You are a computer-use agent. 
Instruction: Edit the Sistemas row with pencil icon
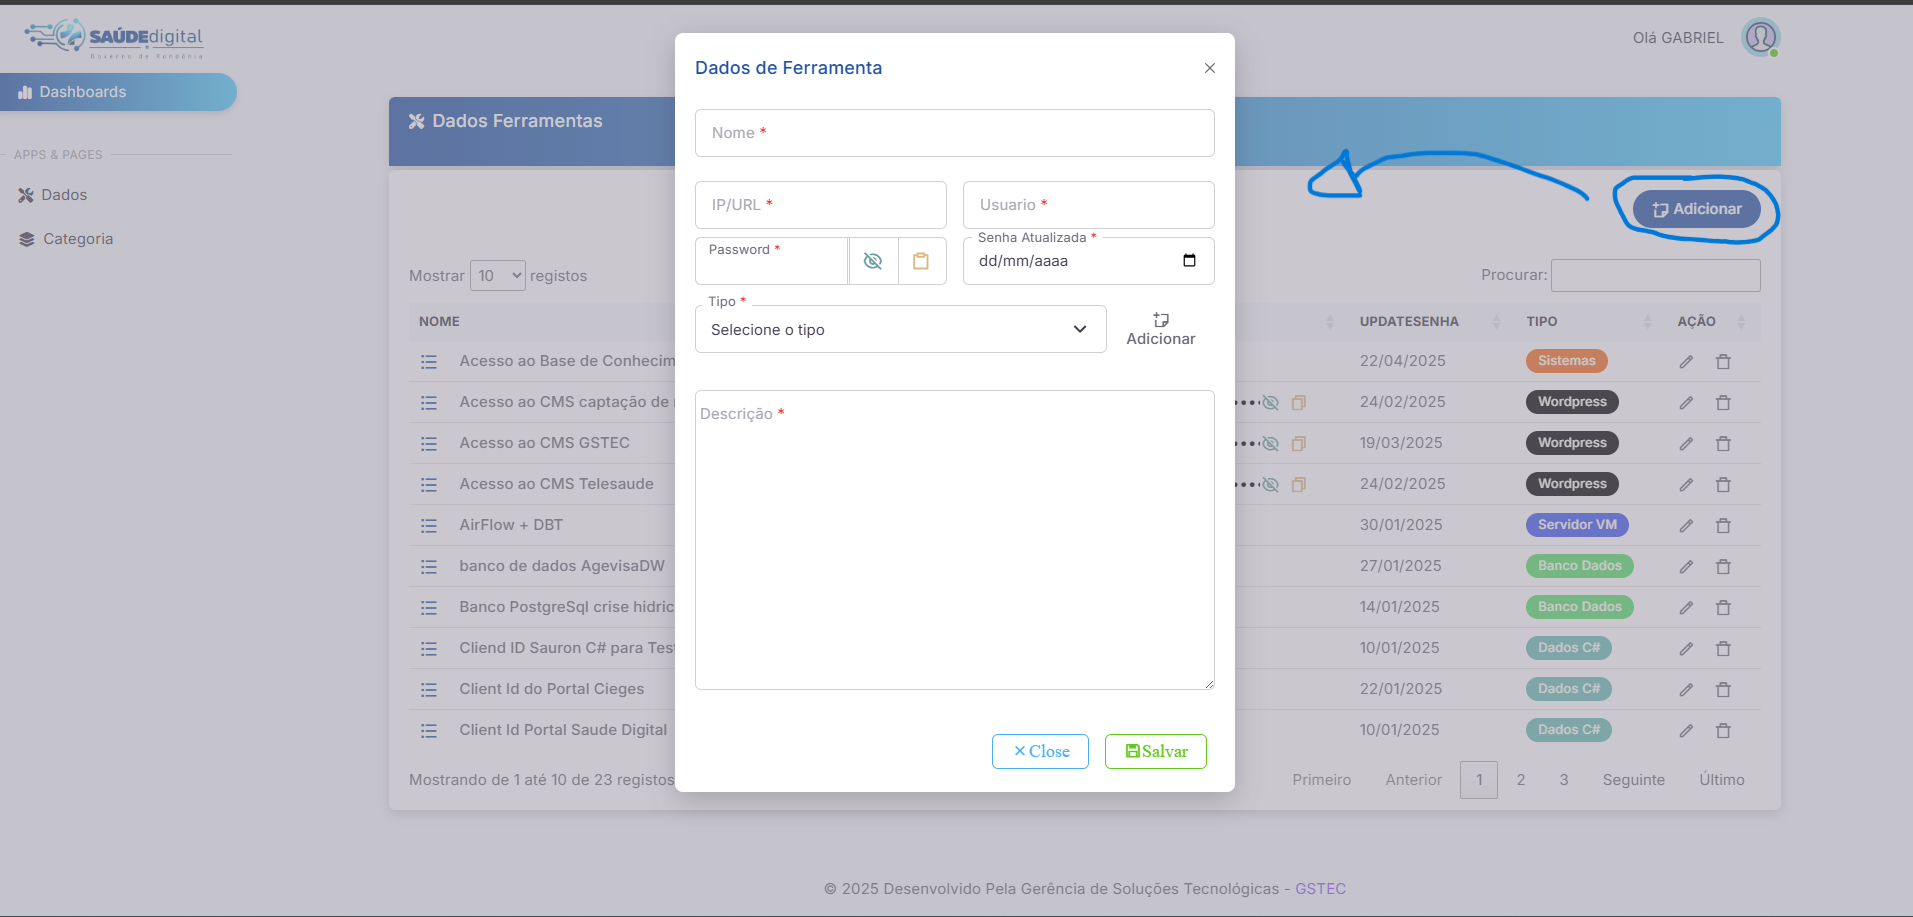point(1686,361)
